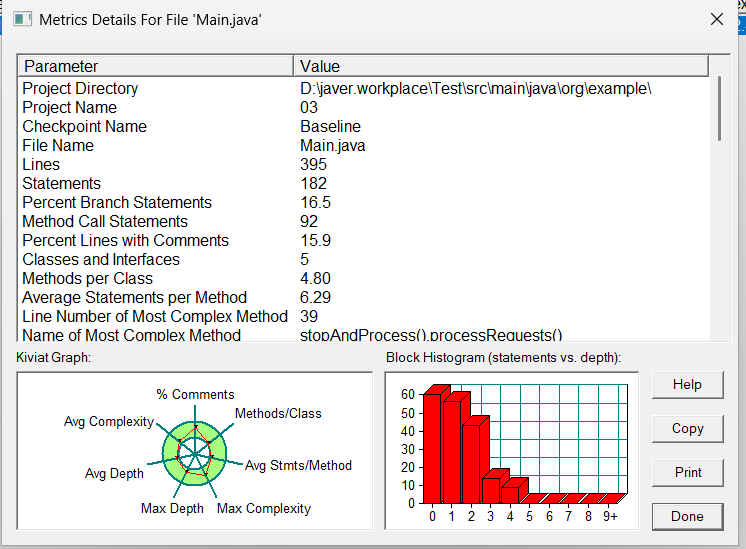Click the Max Complexity Kiviat label
The height and width of the screenshot is (549, 746).
[264, 509]
